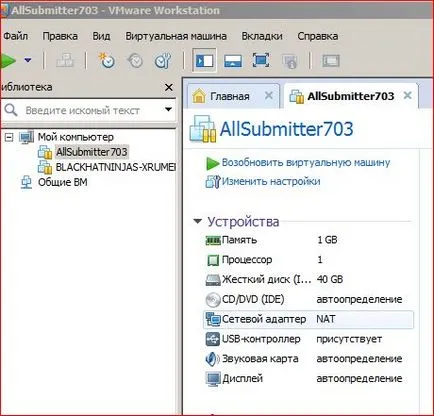
Task: Click the 1 GB memory value
Action: pyautogui.click(x=327, y=240)
